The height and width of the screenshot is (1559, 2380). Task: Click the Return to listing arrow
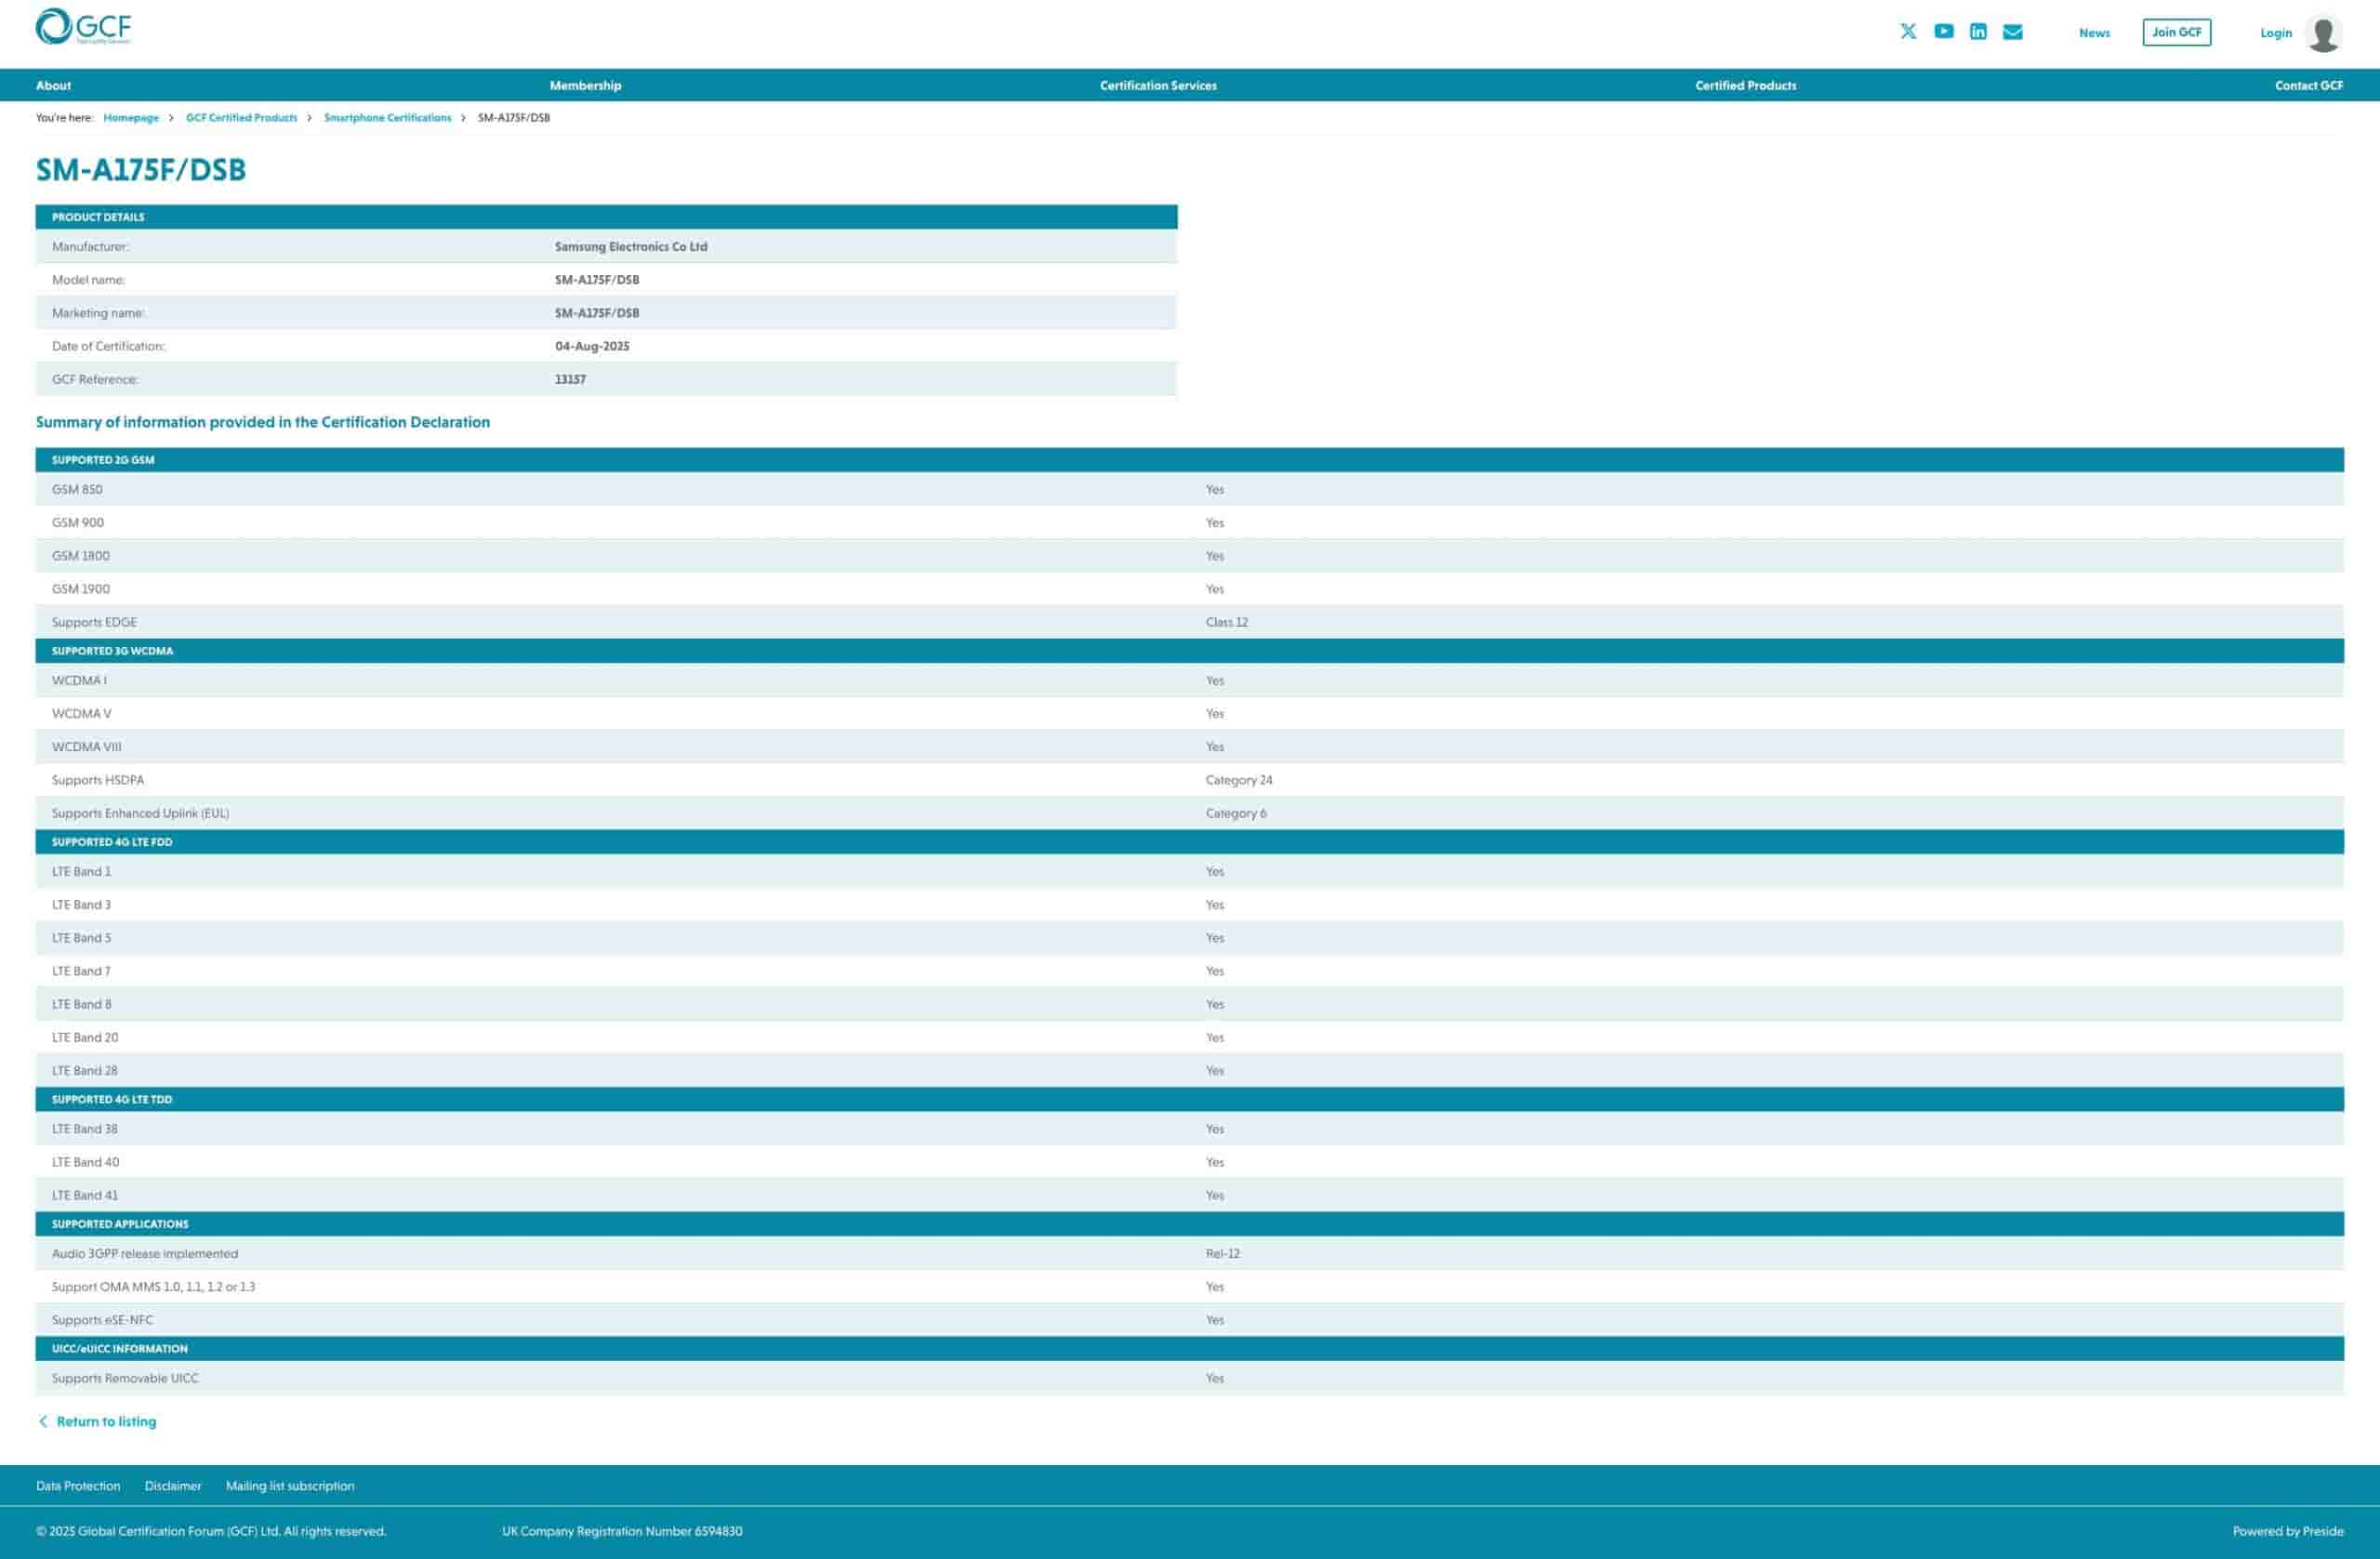pos(43,1421)
